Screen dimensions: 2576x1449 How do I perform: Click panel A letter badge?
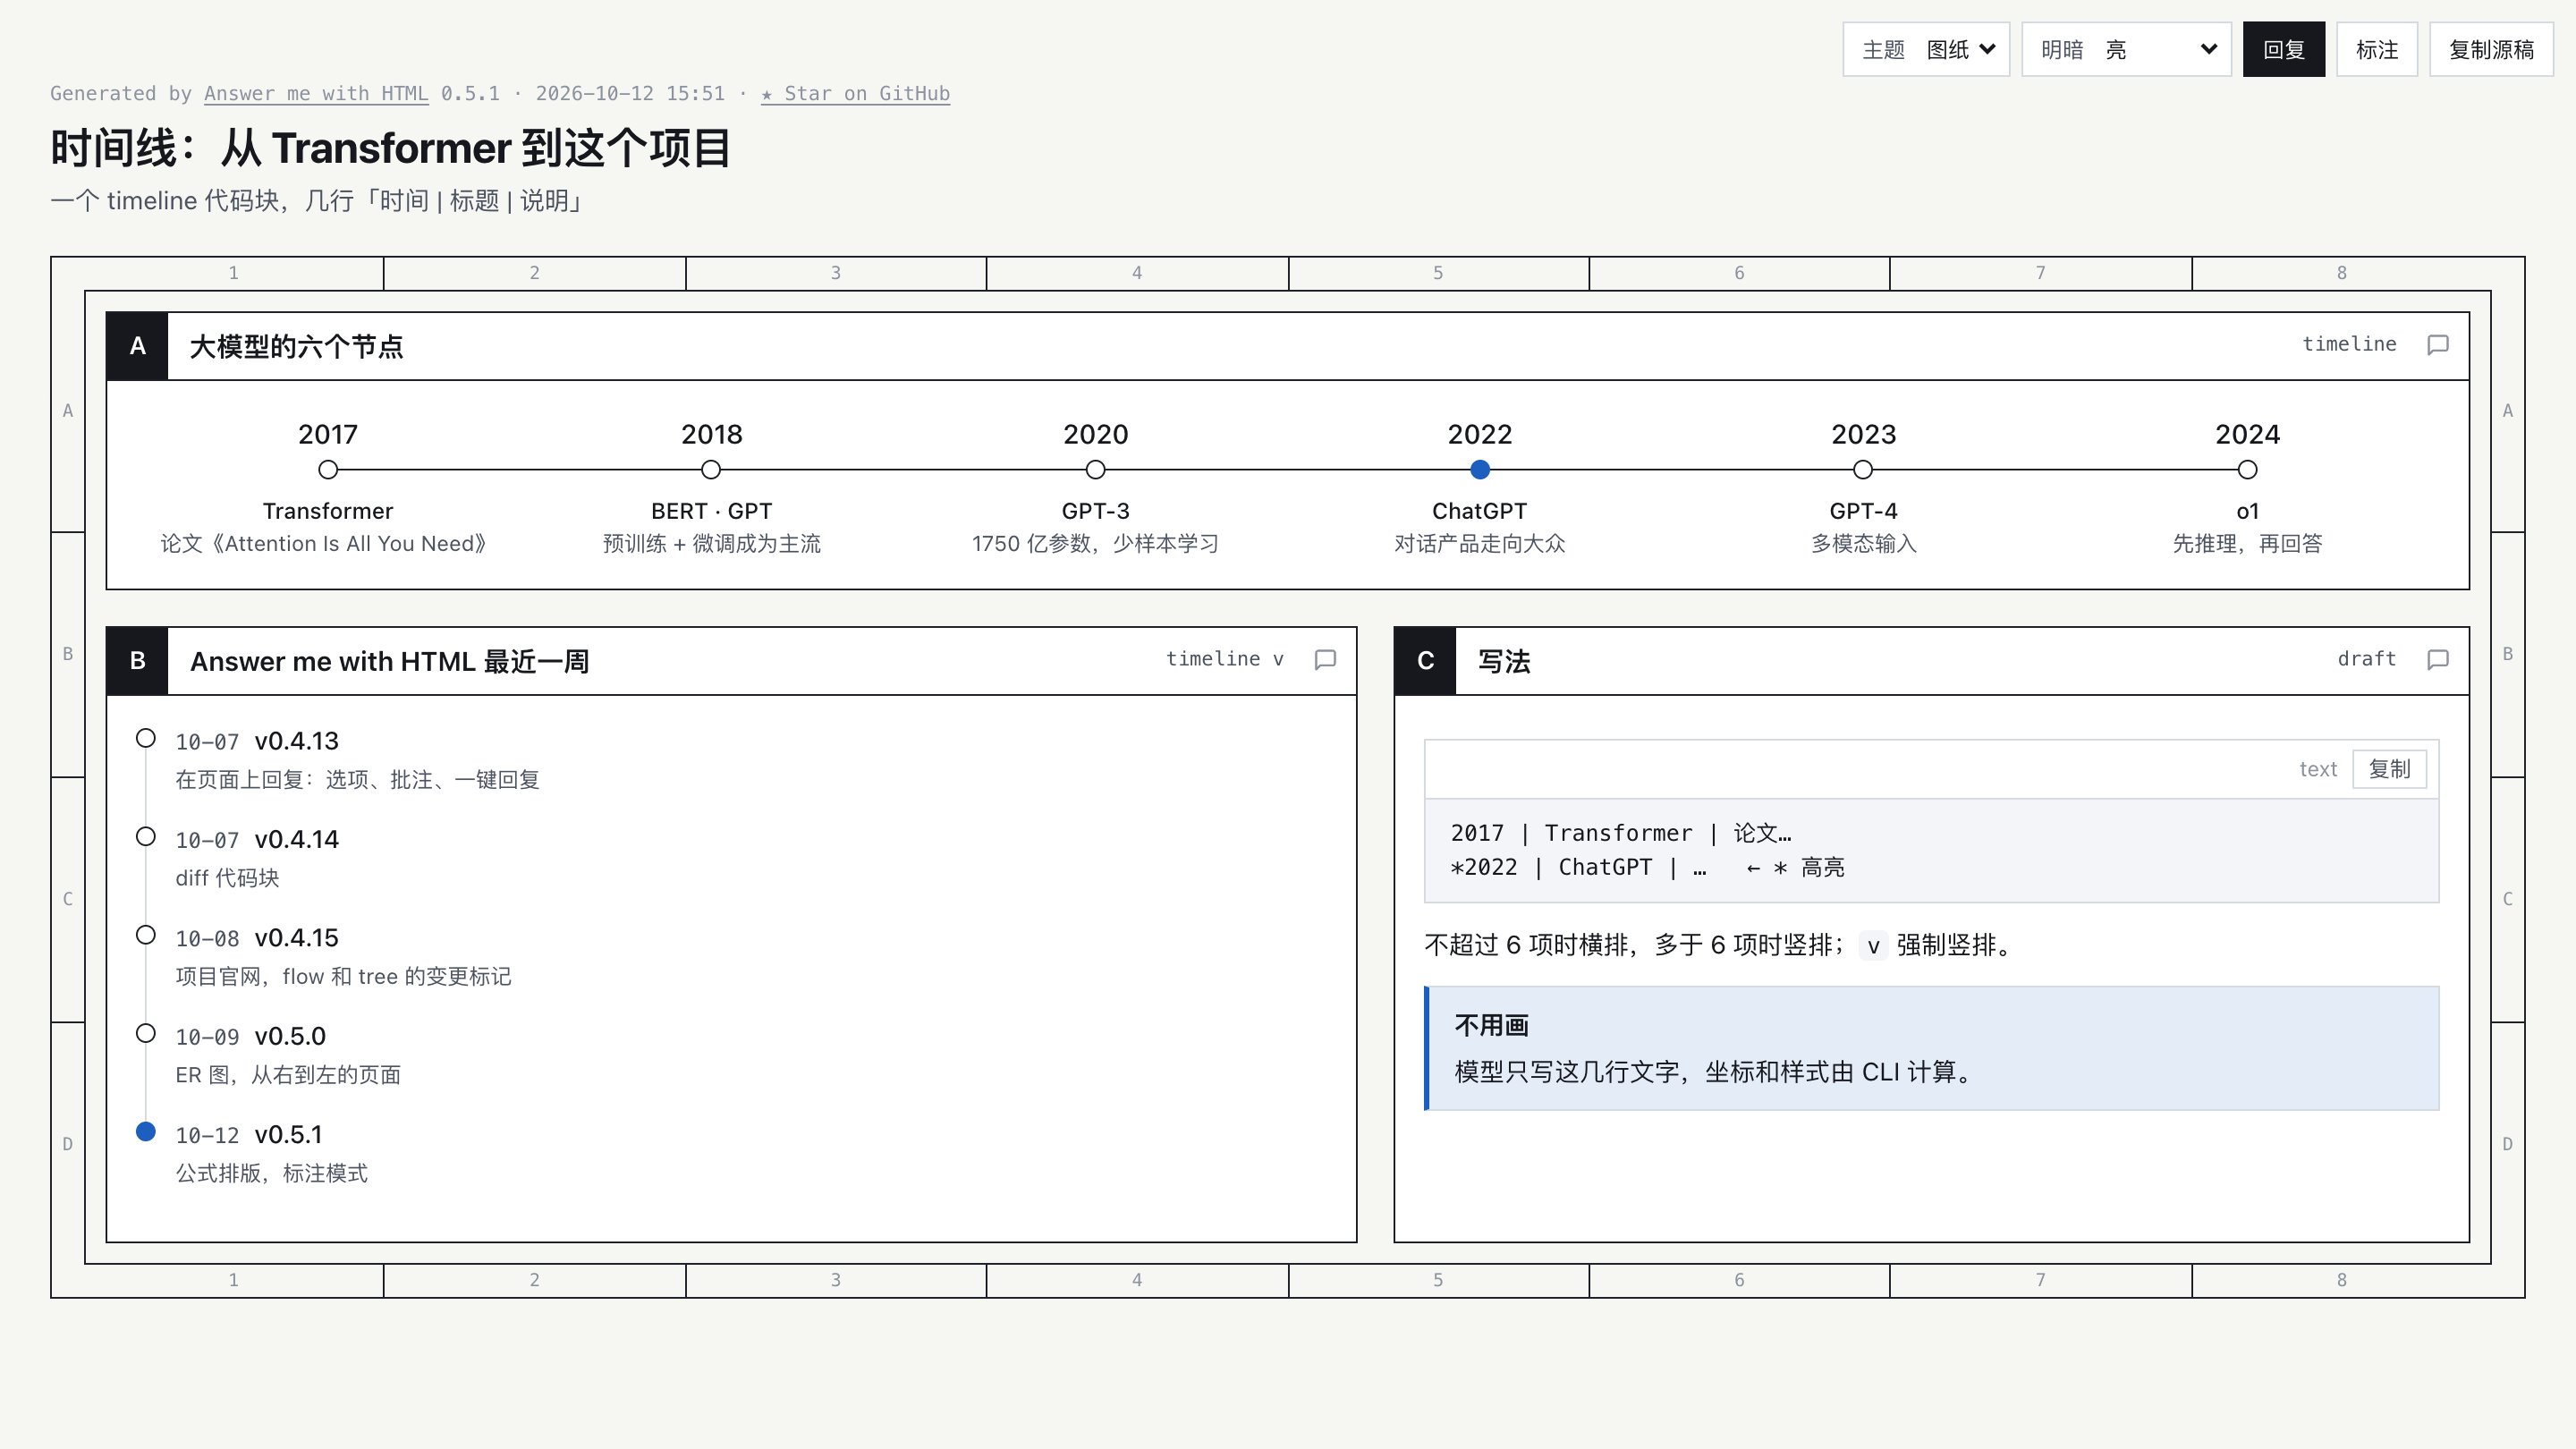tap(138, 346)
